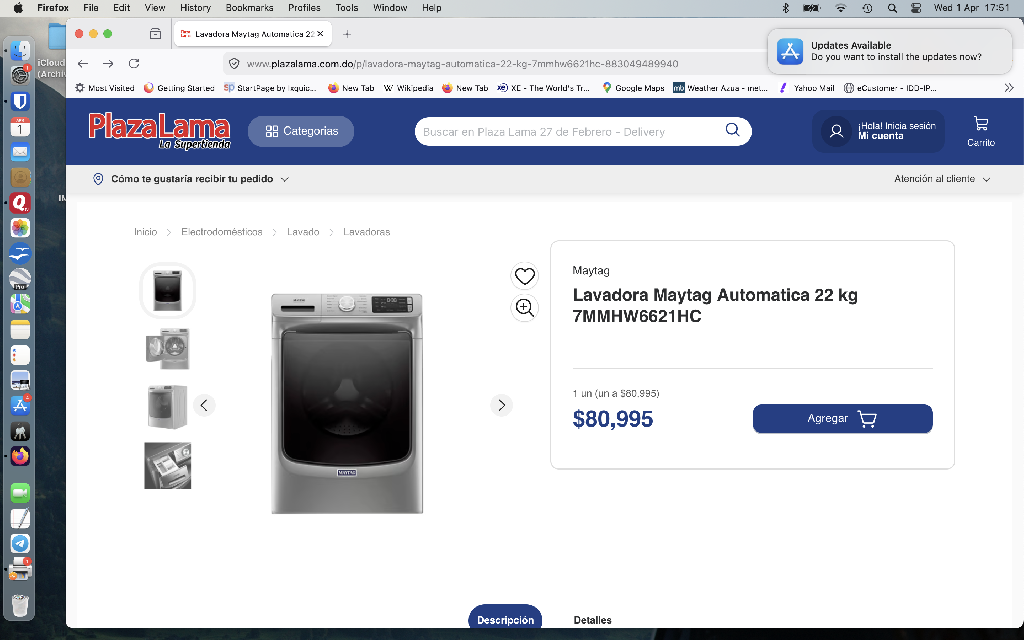
Task: Select side-angle washer thumbnail
Action: (168, 406)
